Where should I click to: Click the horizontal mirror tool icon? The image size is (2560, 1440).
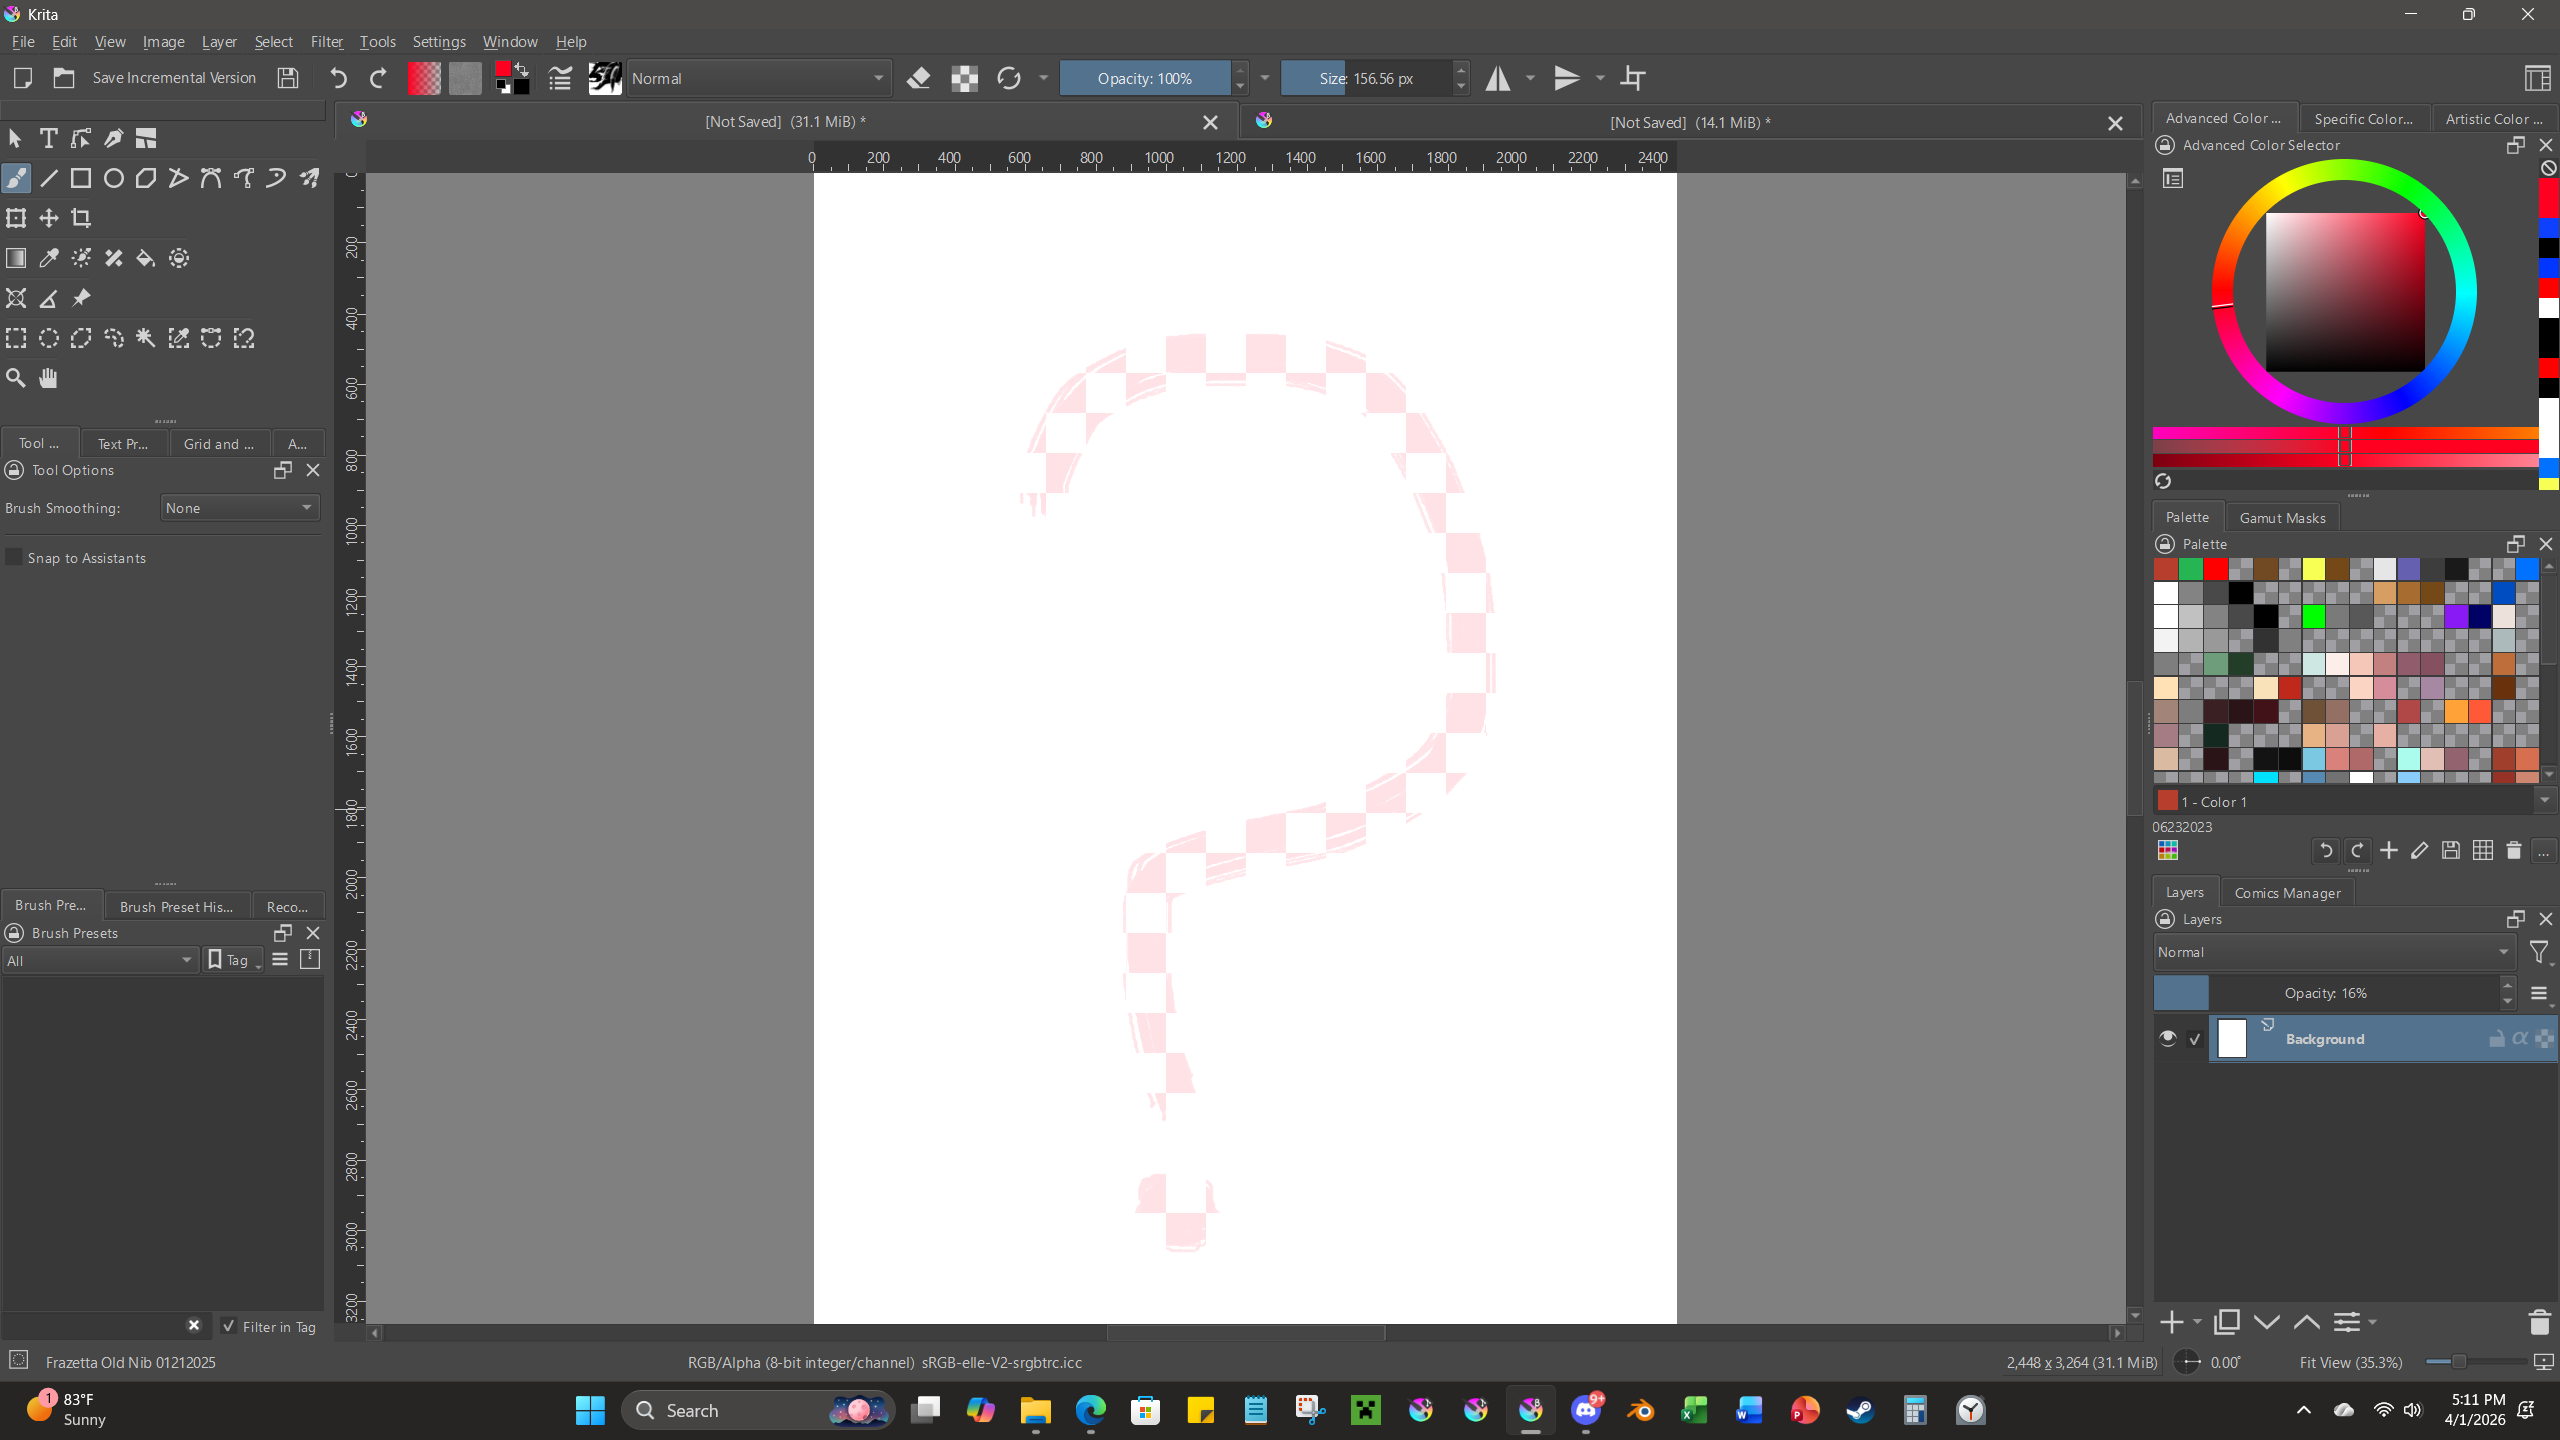[1497, 78]
